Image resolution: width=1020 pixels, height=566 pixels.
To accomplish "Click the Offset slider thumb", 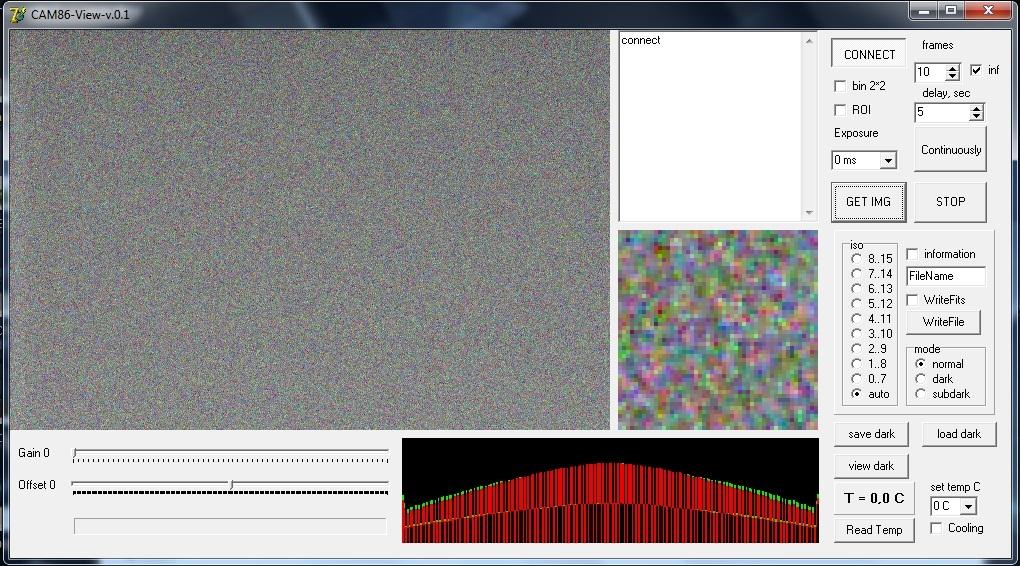I will [x=232, y=485].
